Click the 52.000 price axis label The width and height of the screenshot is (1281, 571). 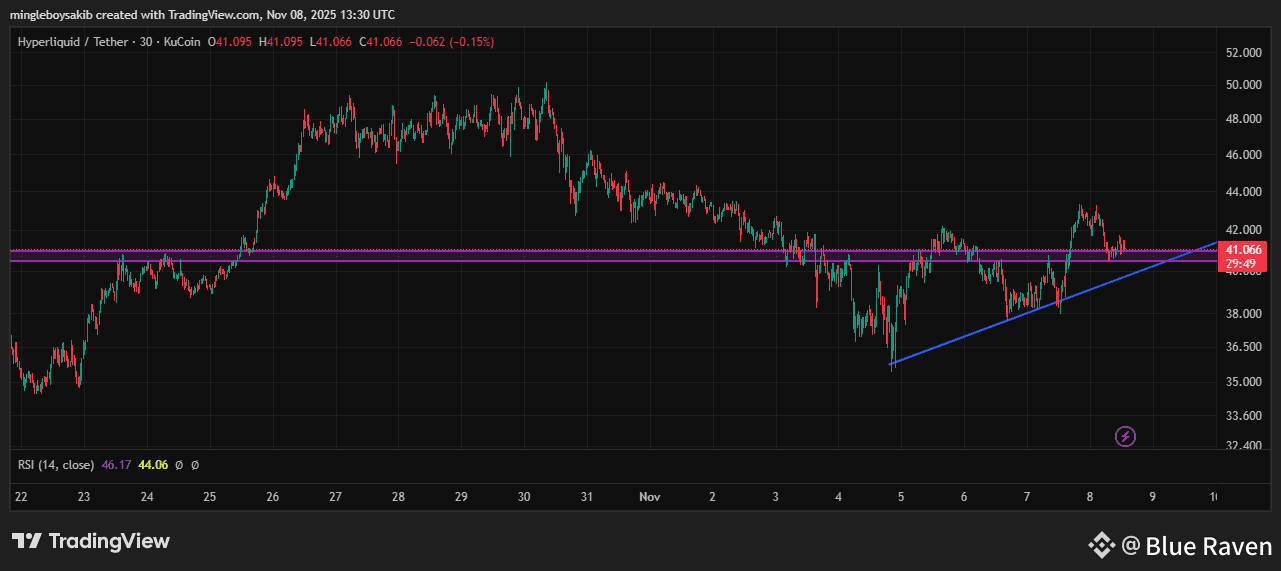pyautogui.click(x=1244, y=52)
